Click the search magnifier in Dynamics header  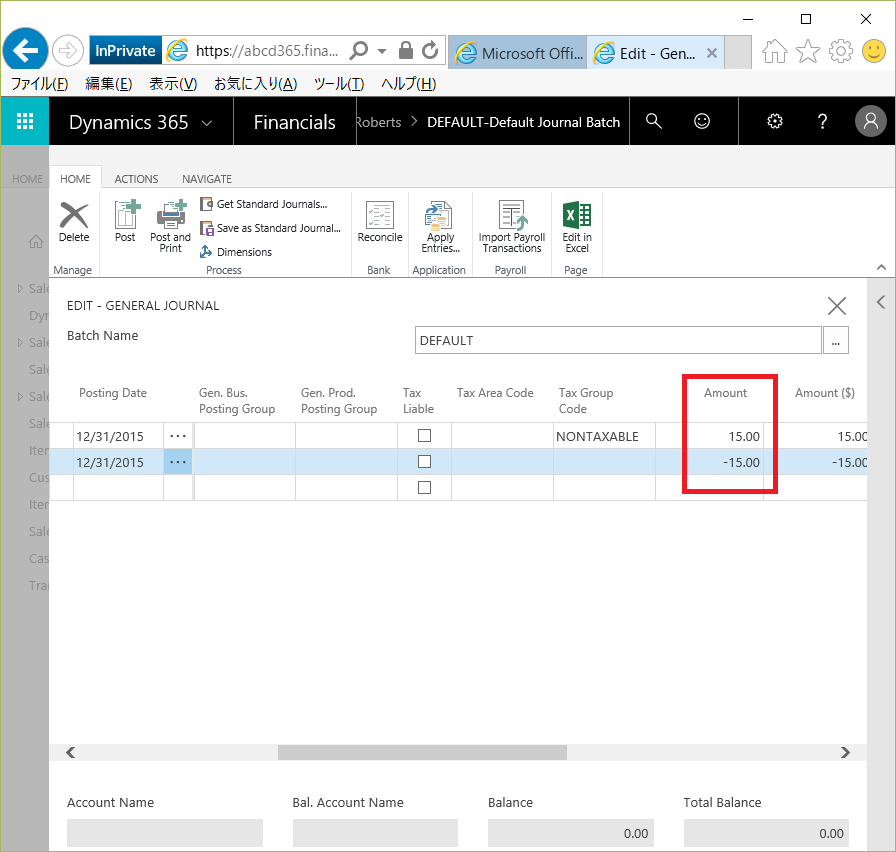pos(654,121)
